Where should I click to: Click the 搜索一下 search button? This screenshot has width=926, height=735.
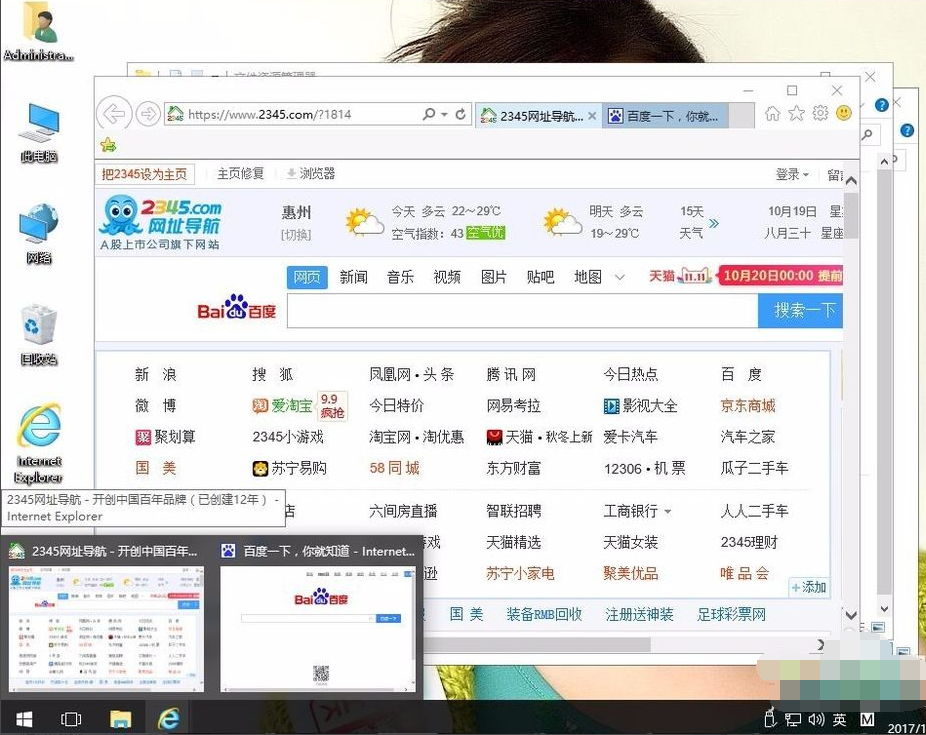[800, 311]
